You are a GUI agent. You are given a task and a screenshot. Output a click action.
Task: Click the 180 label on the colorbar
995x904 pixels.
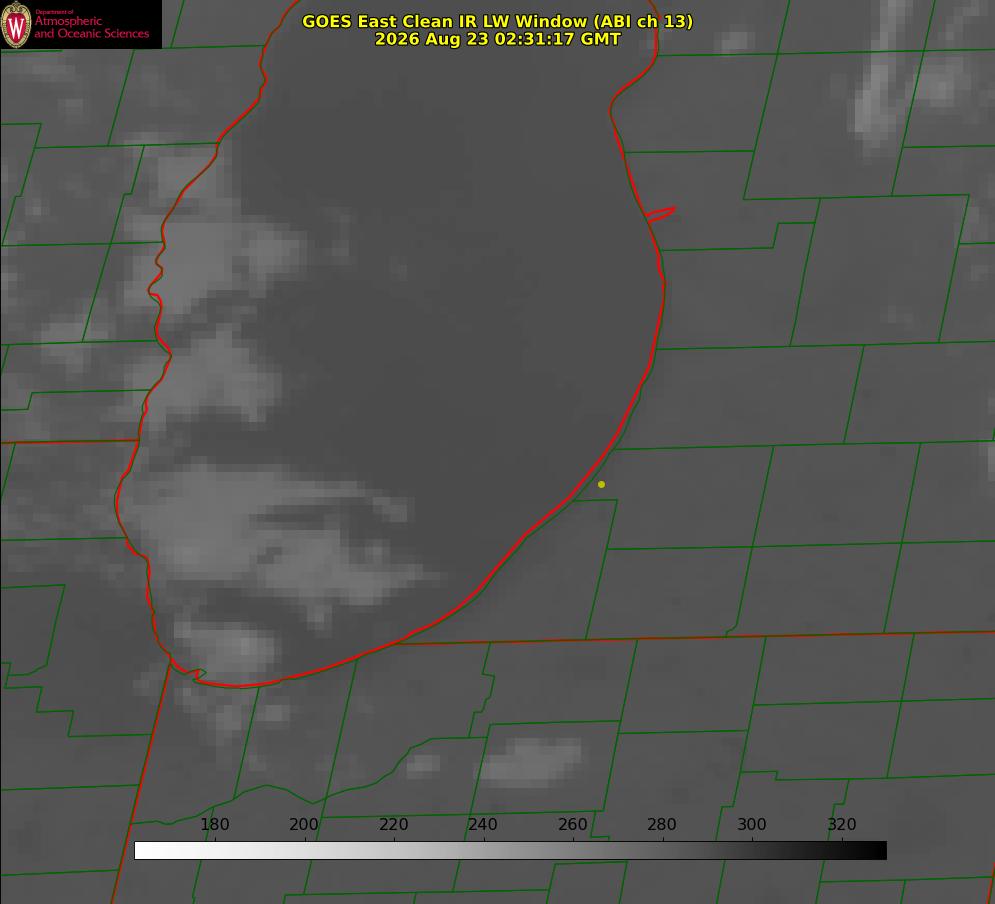tap(214, 824)
